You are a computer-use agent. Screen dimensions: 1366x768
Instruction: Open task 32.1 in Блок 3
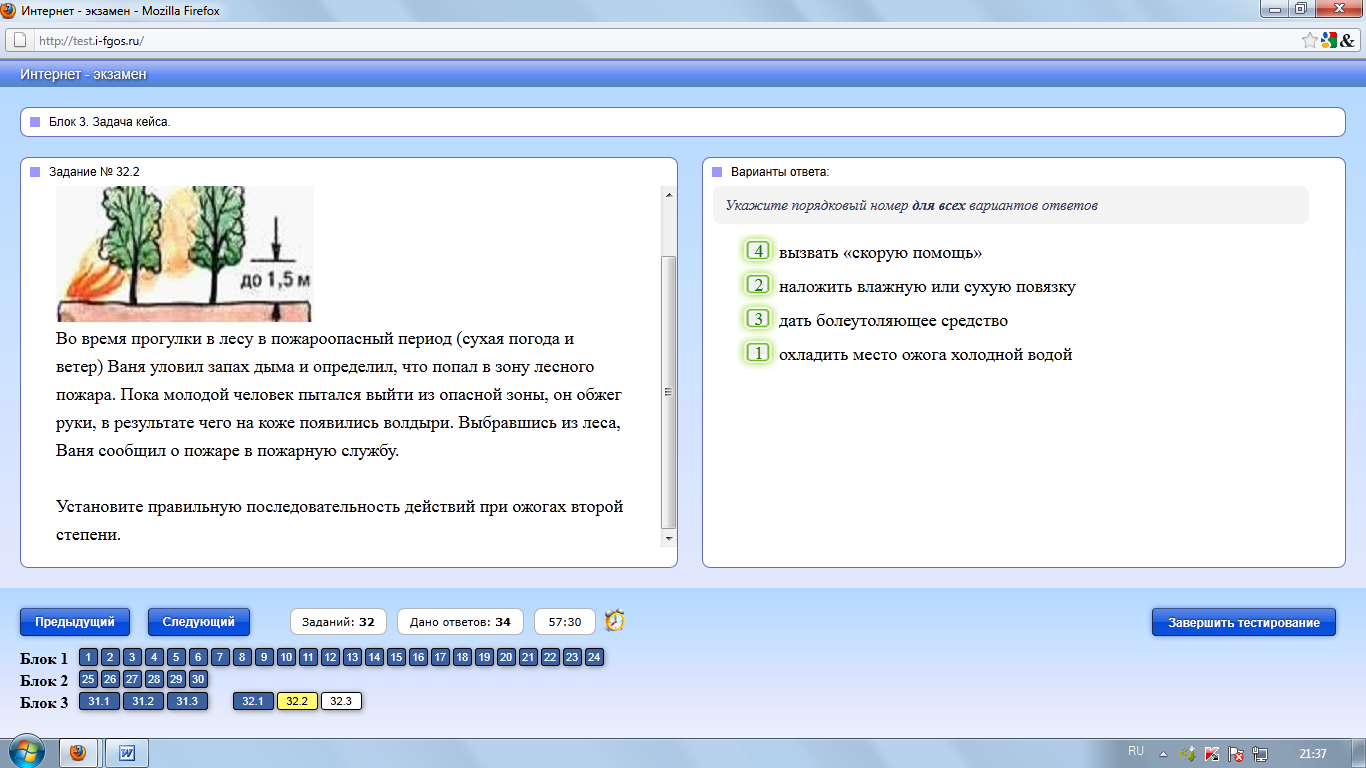point(253,701)
